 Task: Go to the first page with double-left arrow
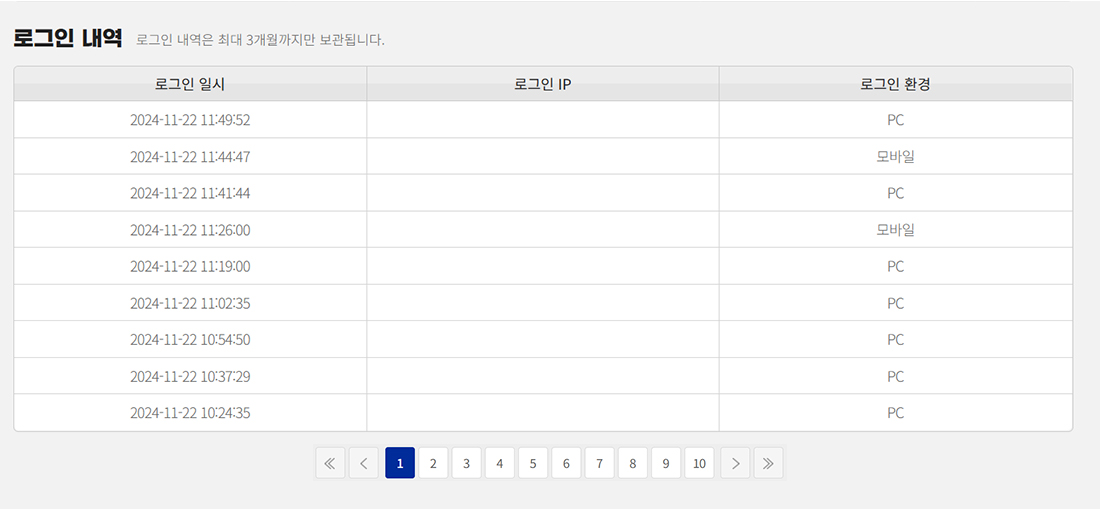point(330,463)
